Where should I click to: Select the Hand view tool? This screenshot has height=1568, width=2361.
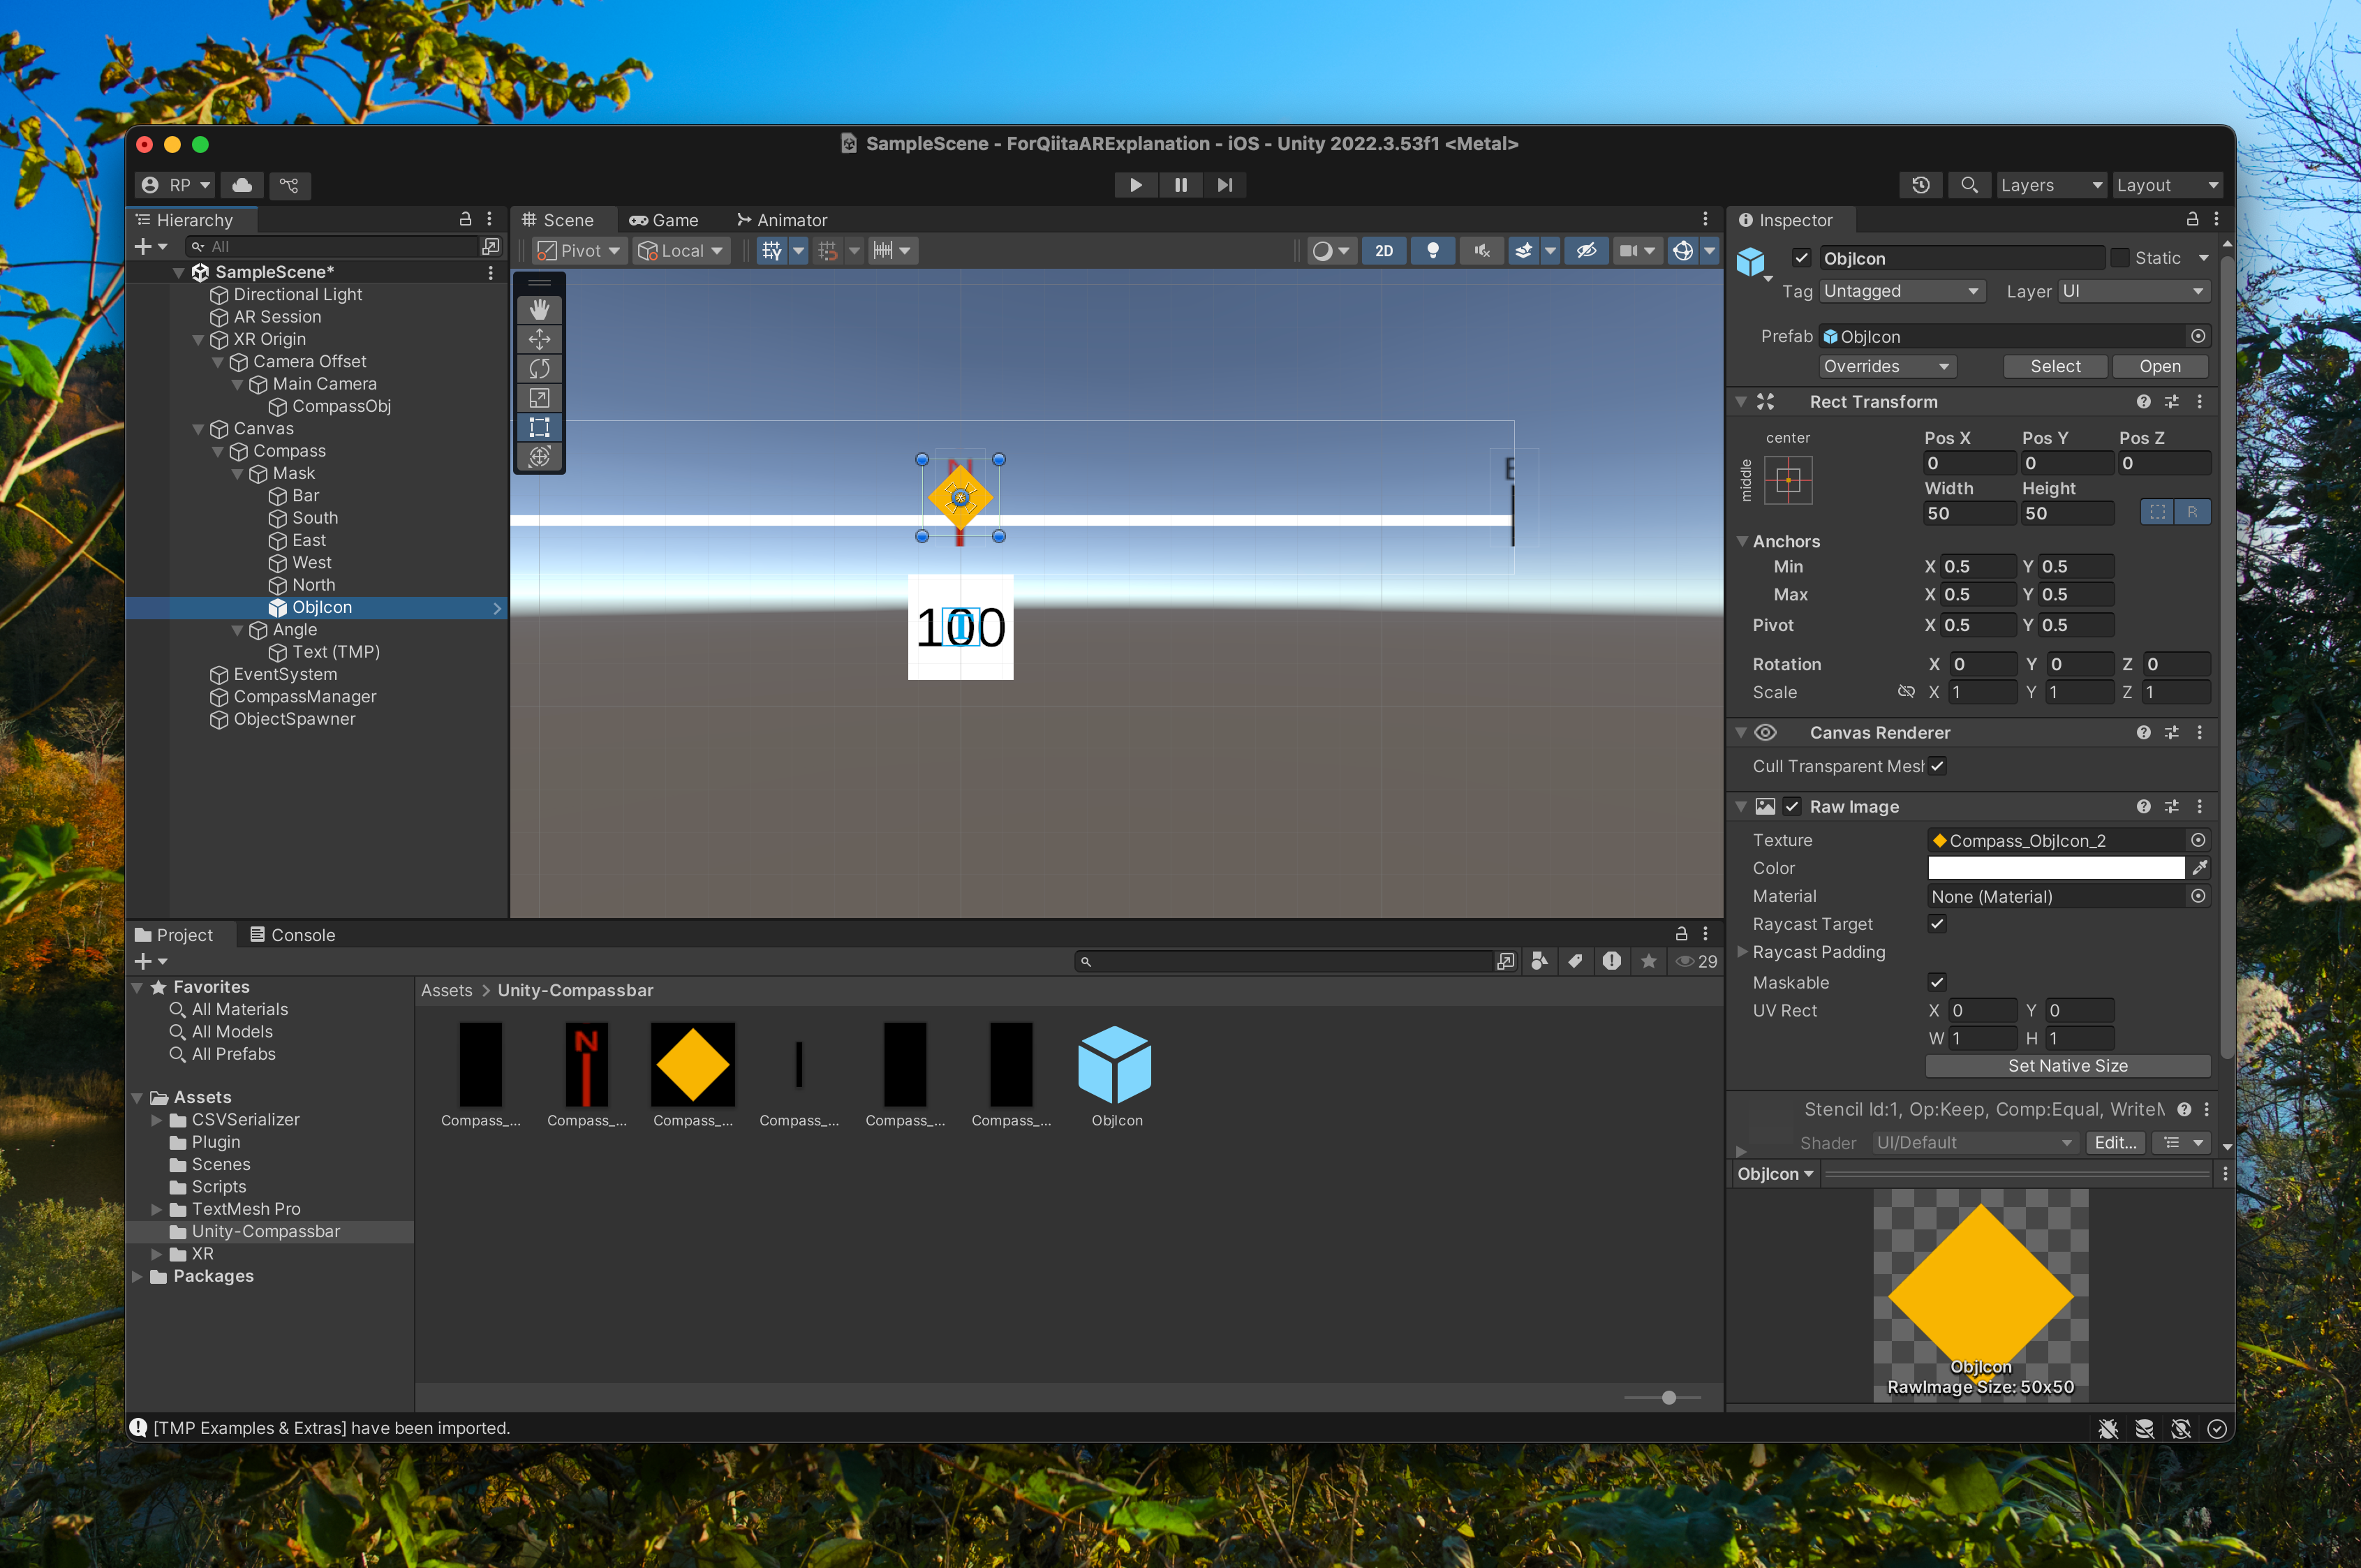539,310
